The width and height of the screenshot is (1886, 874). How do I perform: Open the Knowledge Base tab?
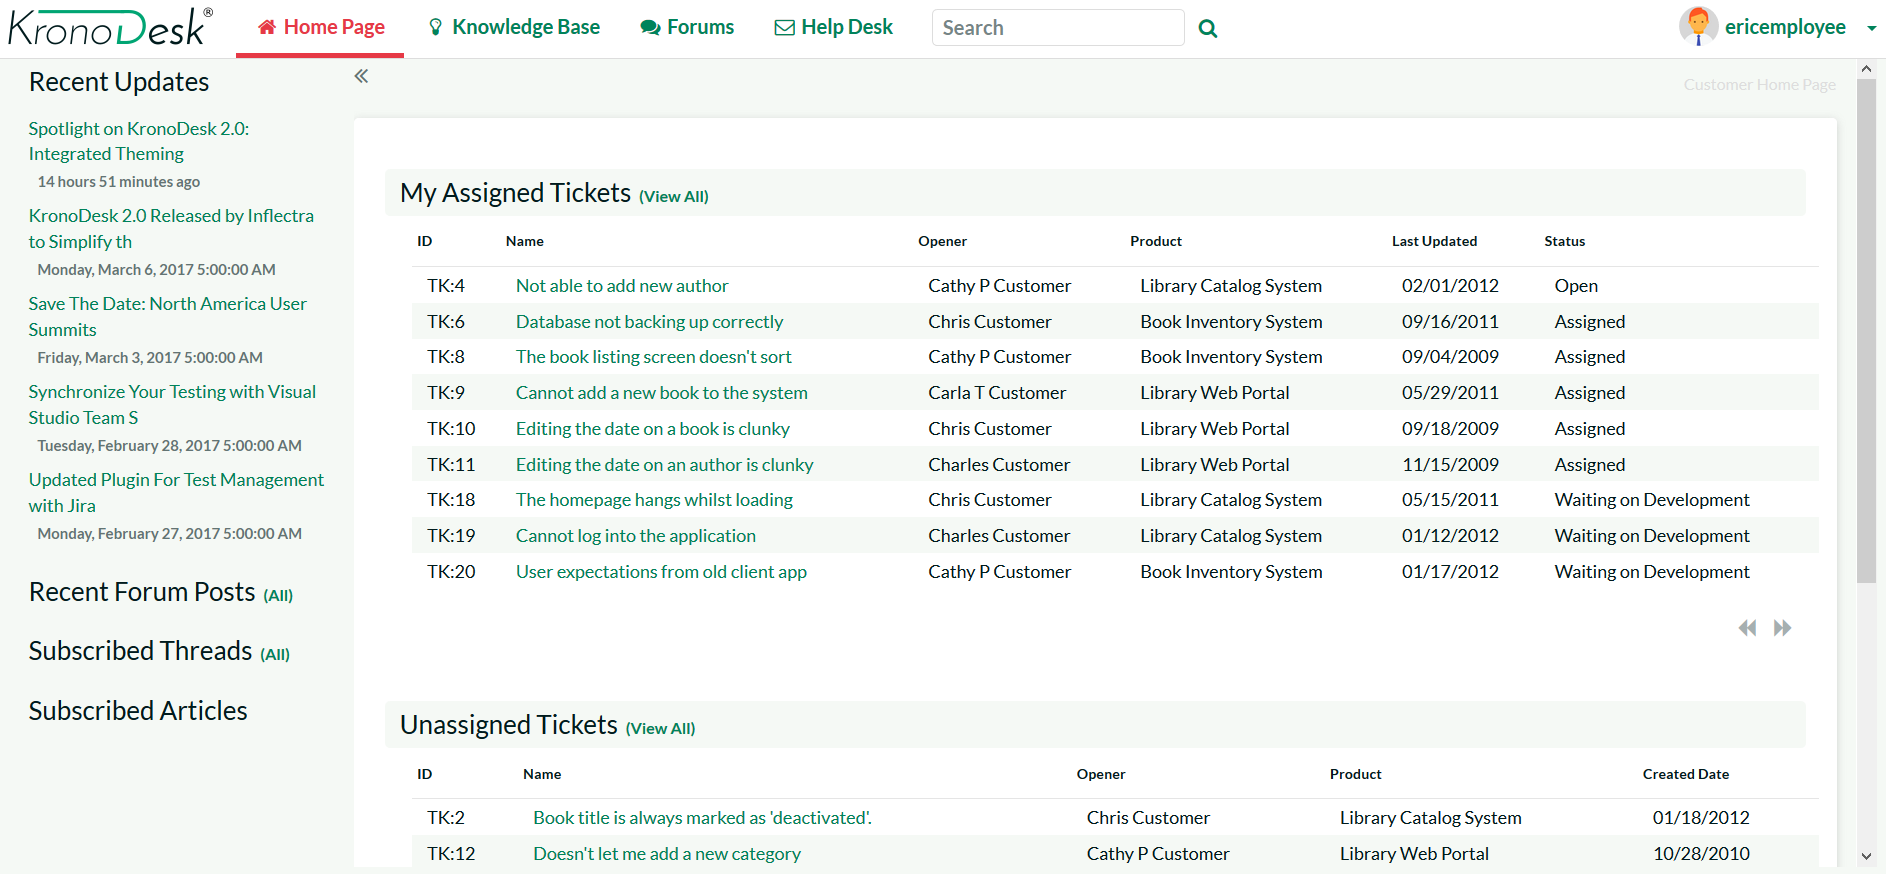[x=514, y=28]
